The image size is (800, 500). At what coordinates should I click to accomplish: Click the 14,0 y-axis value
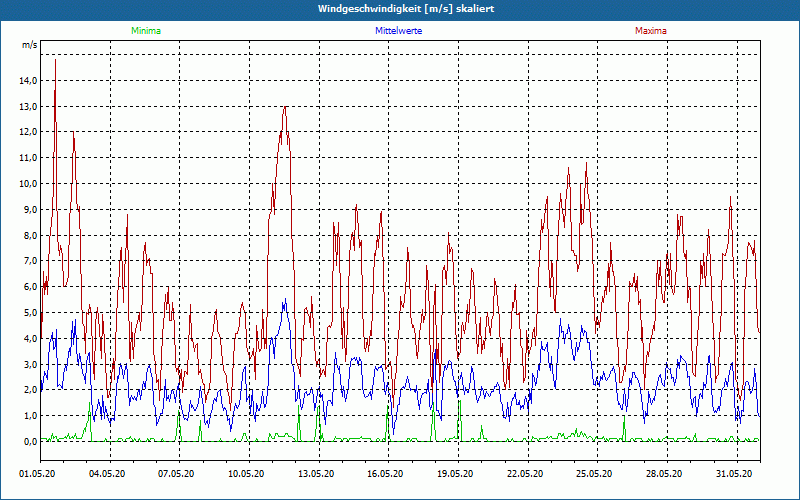29,81
